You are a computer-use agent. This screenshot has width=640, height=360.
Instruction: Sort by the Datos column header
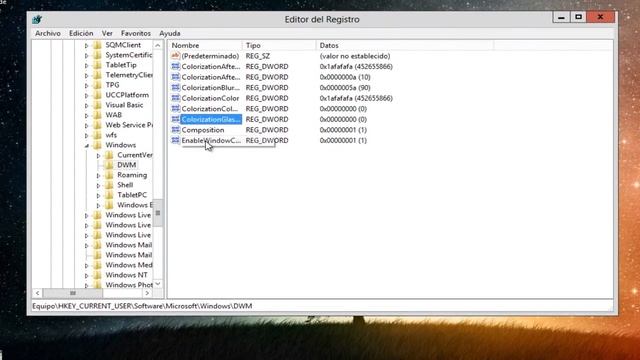point(405,45)
